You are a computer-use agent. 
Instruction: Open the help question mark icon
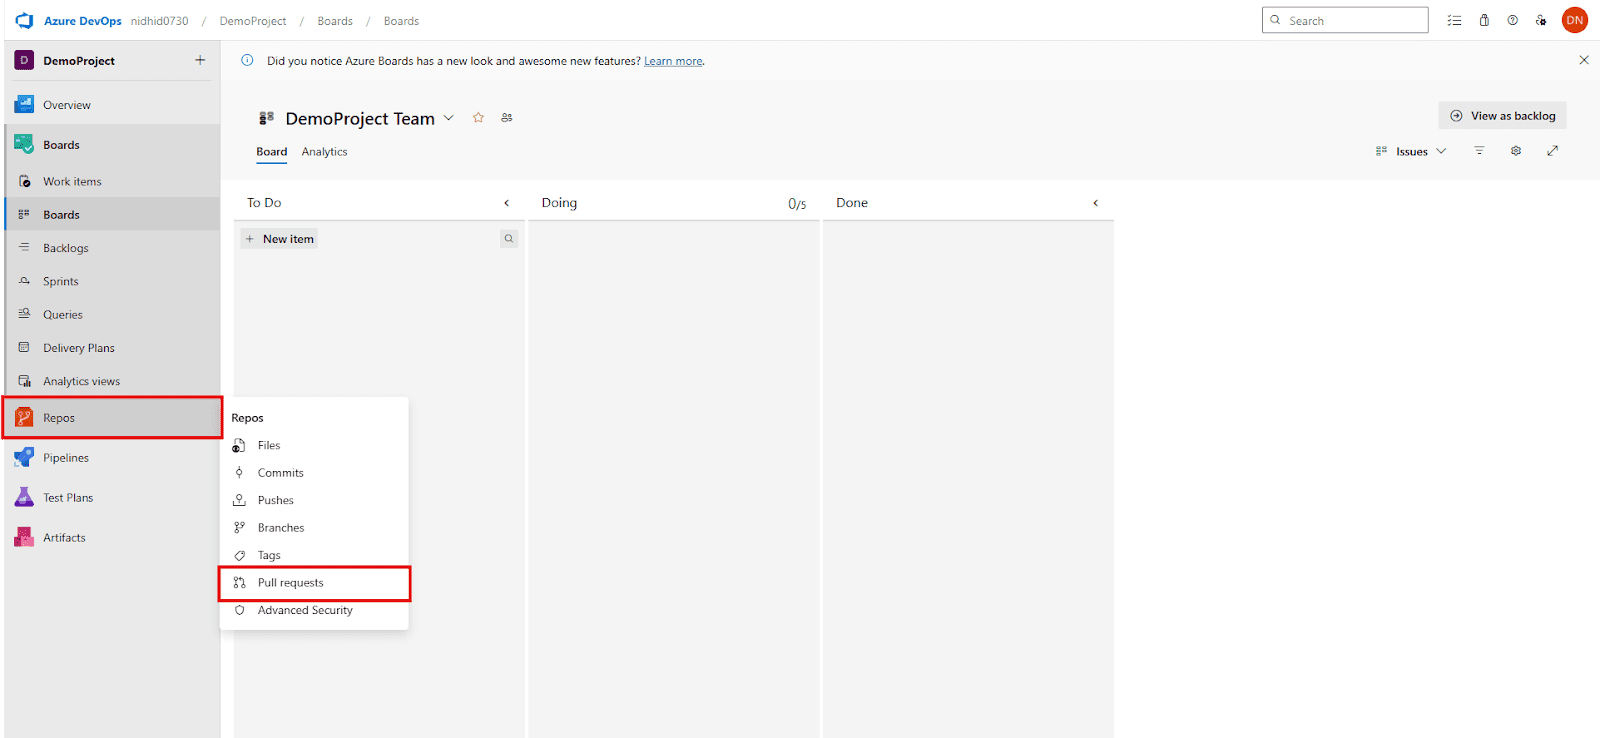pos(1513,20)
